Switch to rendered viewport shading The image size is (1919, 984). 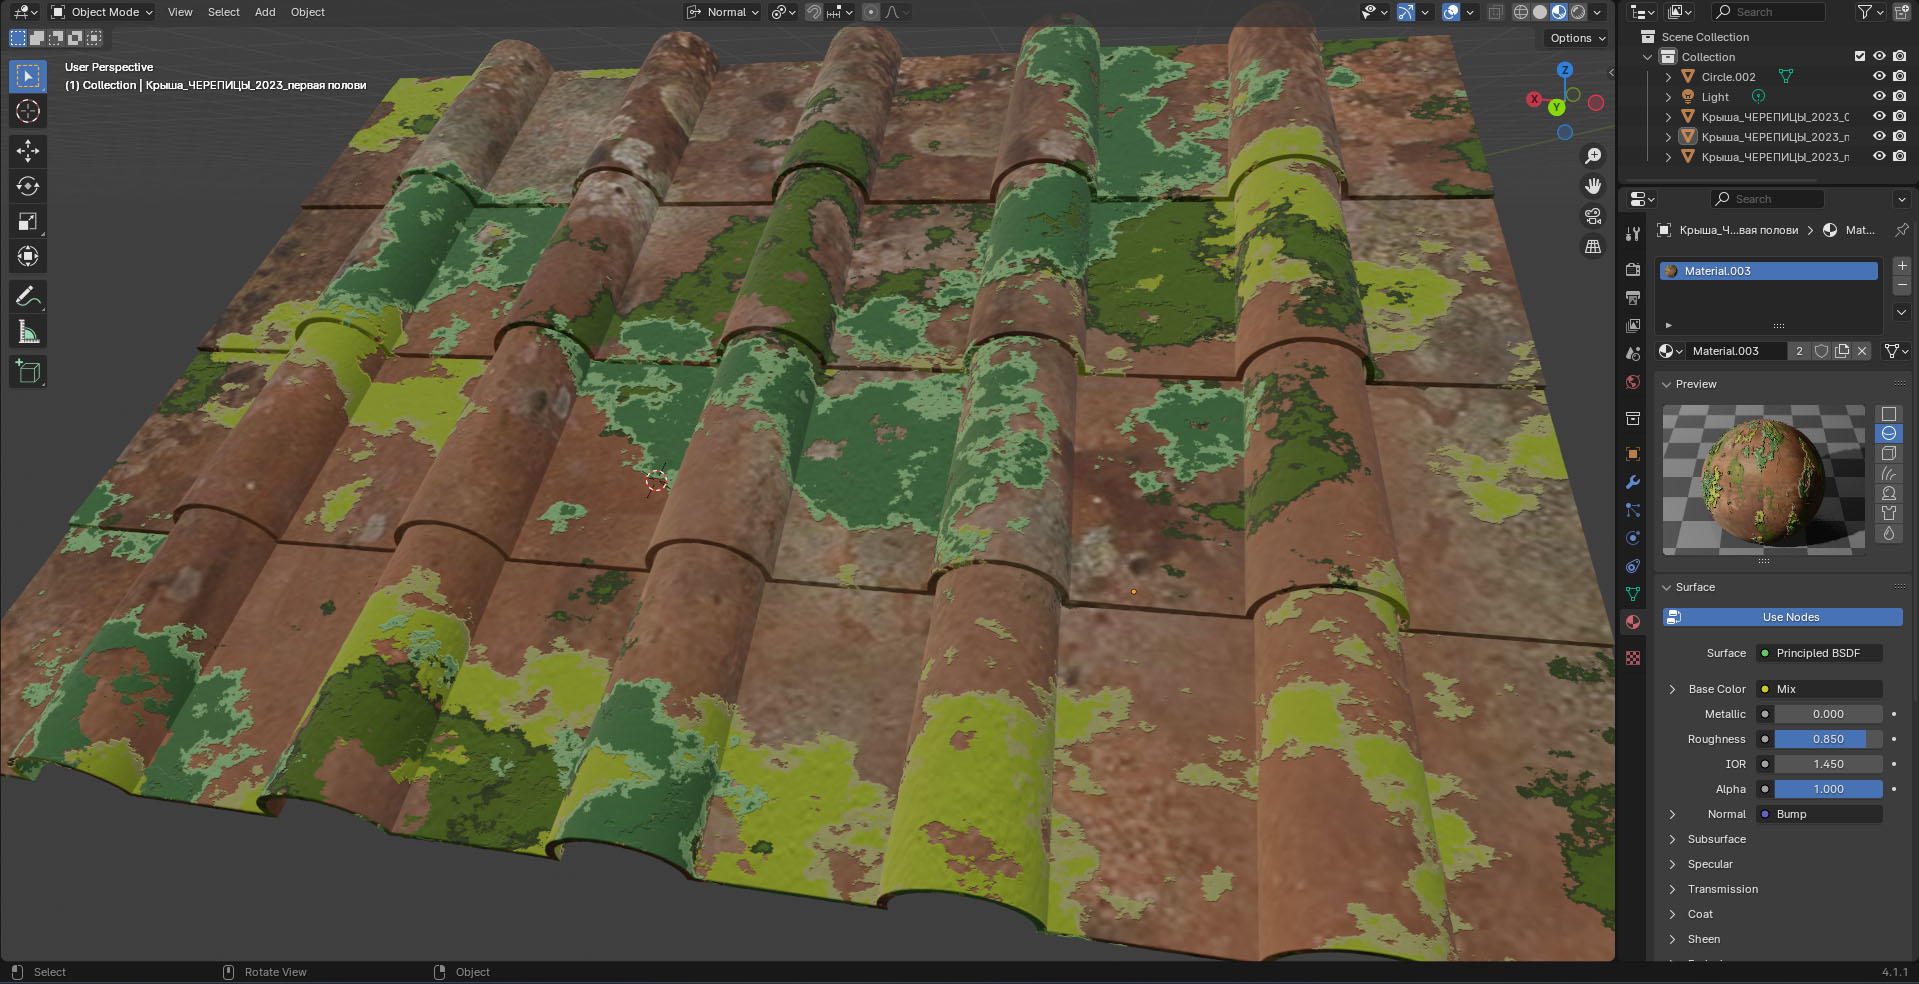pos(1578,12)
